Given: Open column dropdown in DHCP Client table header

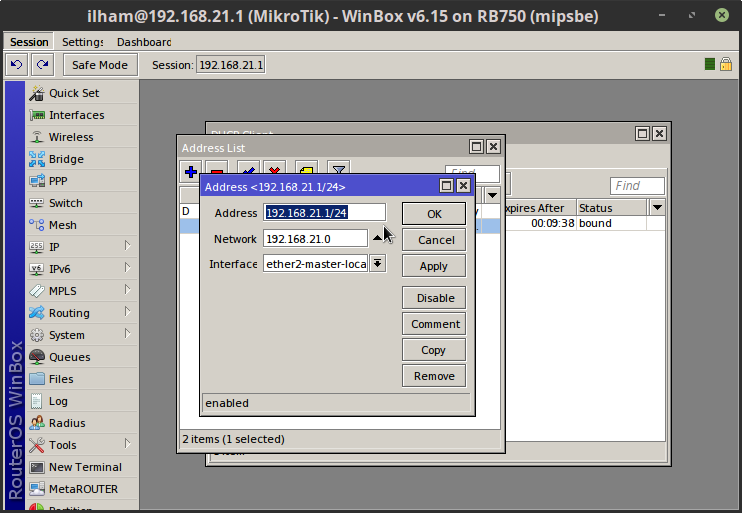Looking at the screenshot, I should click(x=657, y=208).
